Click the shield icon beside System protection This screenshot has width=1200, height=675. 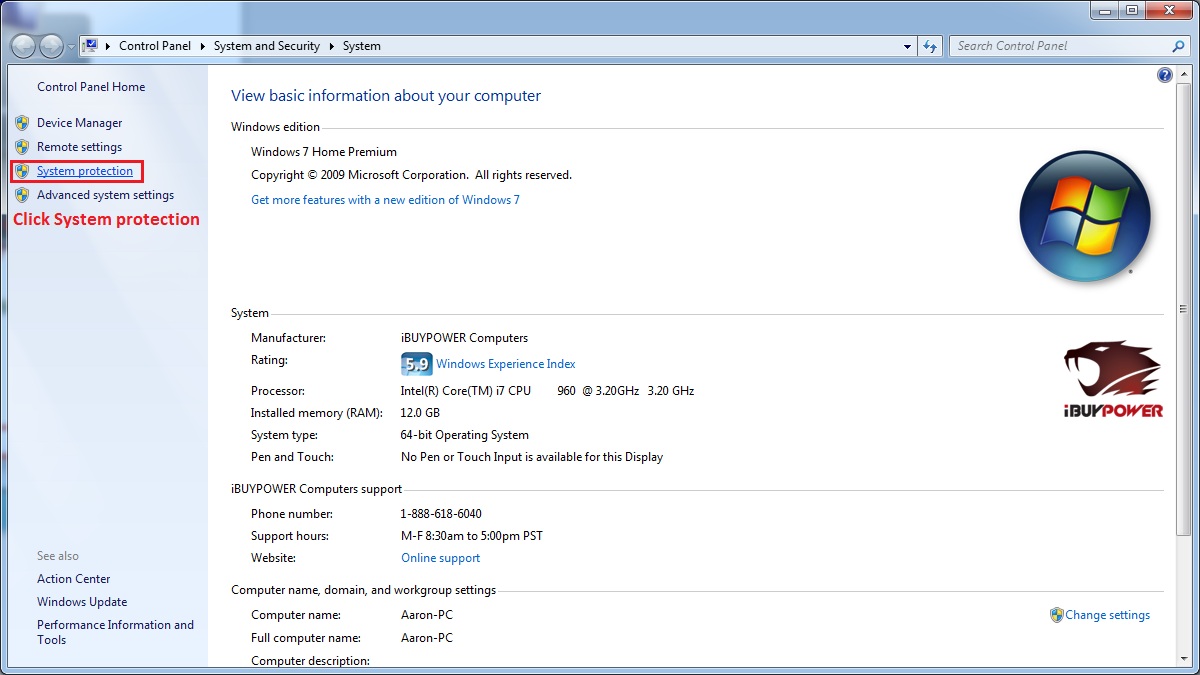22,171
